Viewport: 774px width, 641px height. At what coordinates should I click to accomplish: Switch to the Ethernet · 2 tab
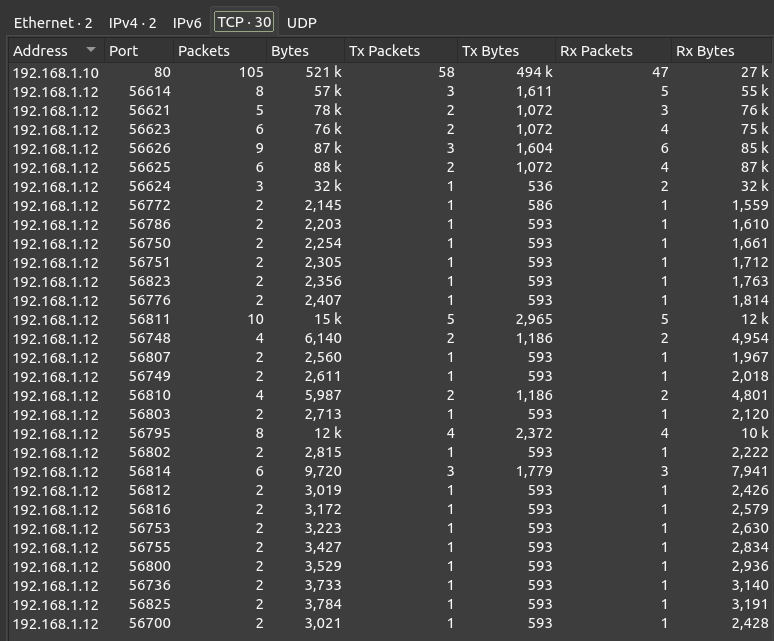point(52,22)
